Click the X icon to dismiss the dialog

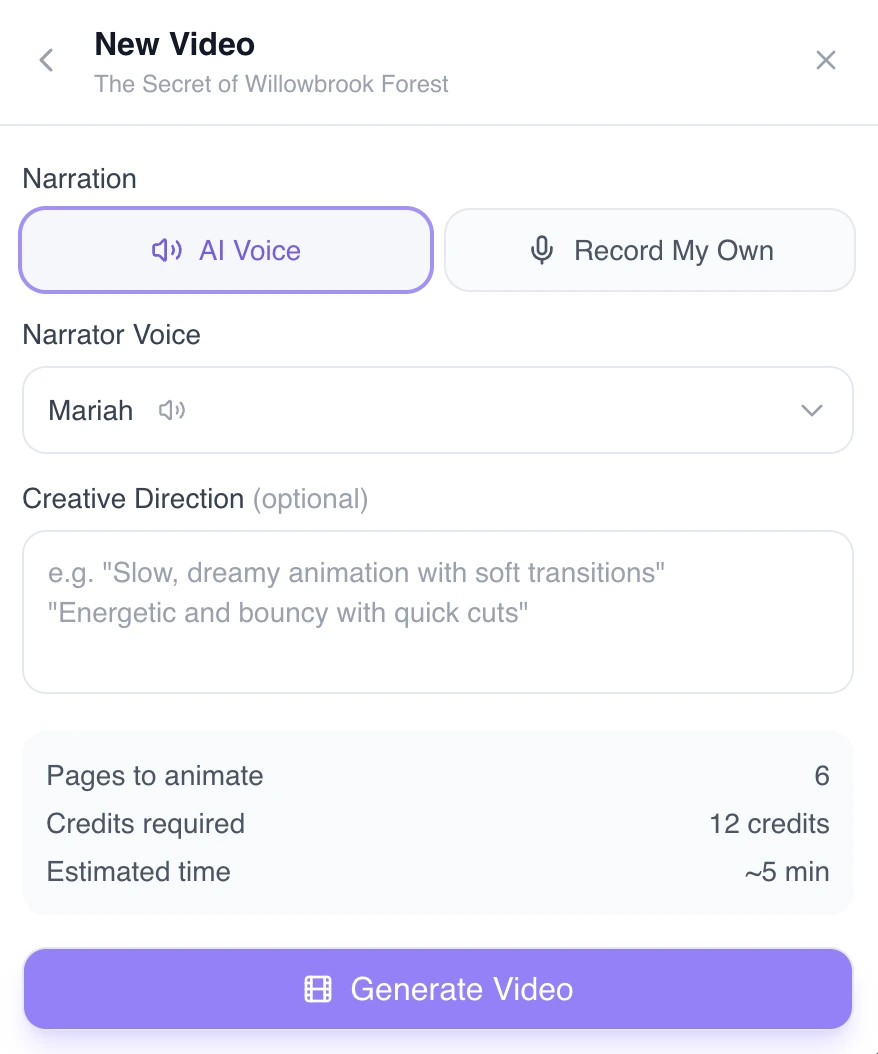[826, 60]
